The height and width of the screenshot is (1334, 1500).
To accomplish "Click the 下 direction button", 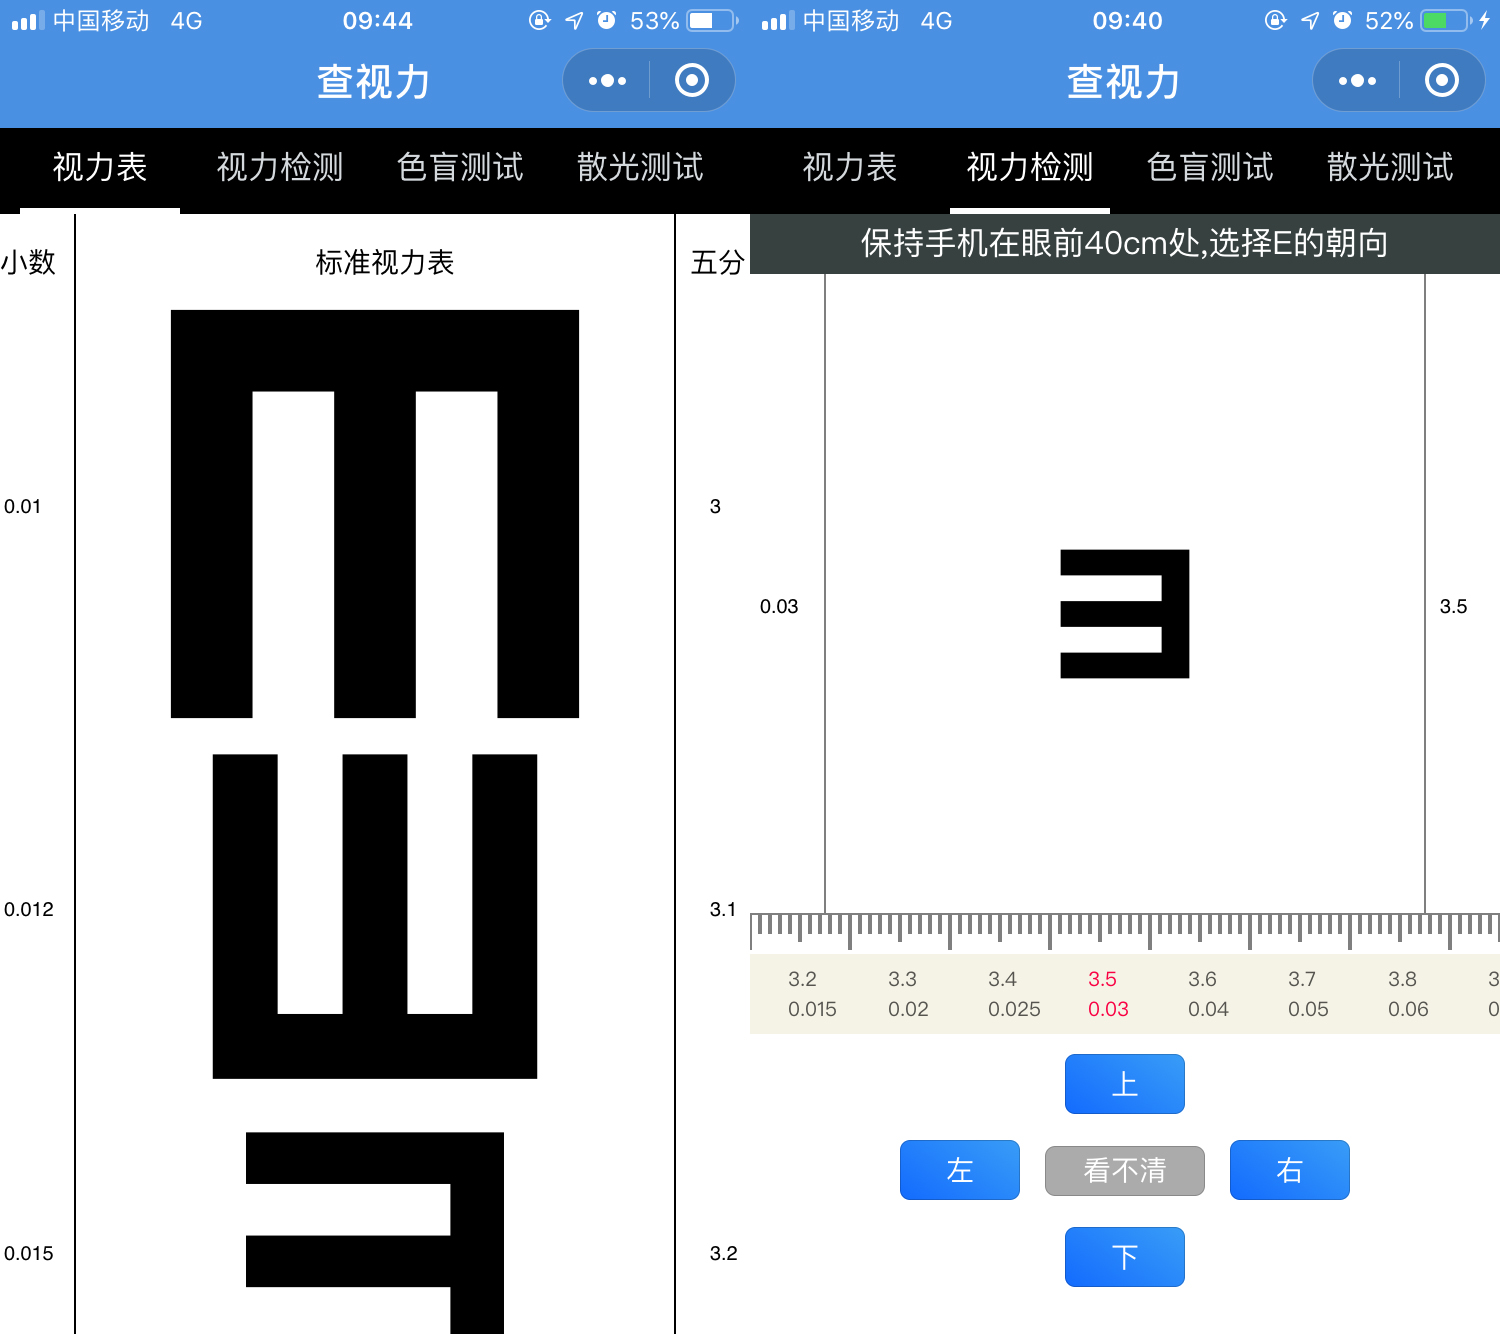I will point(1125,1257).
